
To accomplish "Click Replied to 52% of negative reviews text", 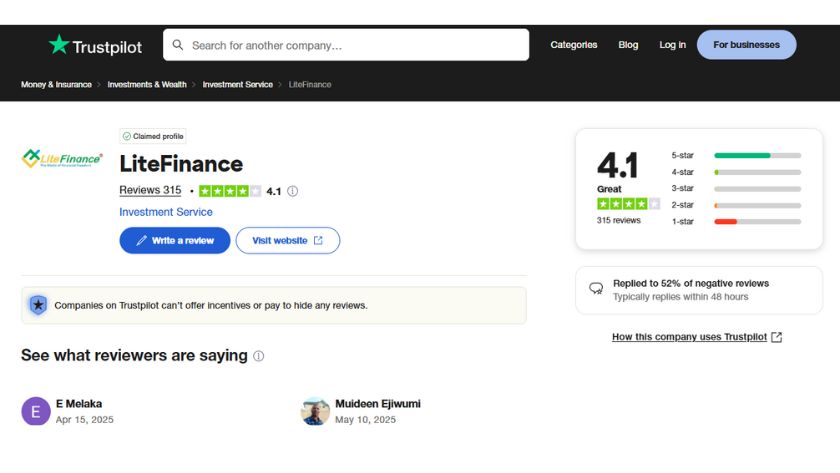I will coord(691,283).
